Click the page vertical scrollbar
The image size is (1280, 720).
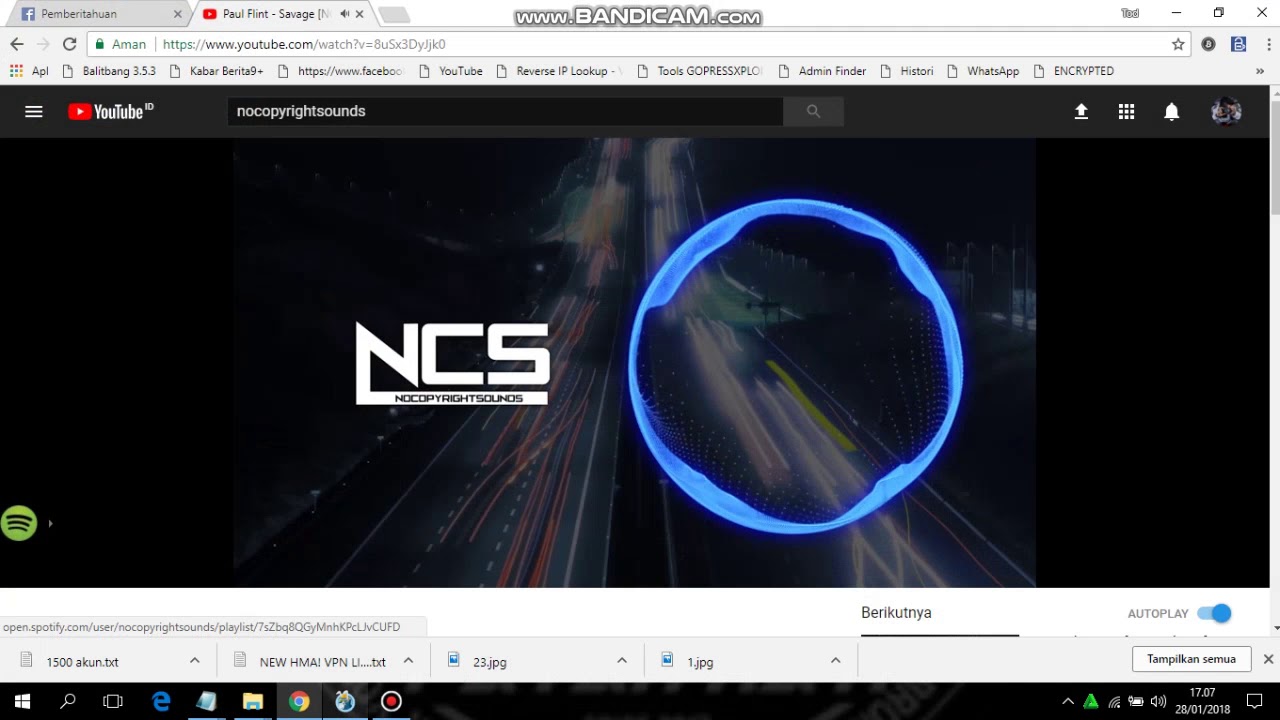coord(1275,156)
